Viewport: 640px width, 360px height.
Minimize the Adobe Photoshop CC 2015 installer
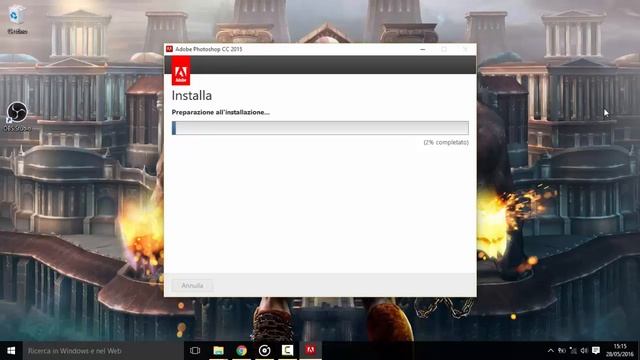click(x=423, y=49)
